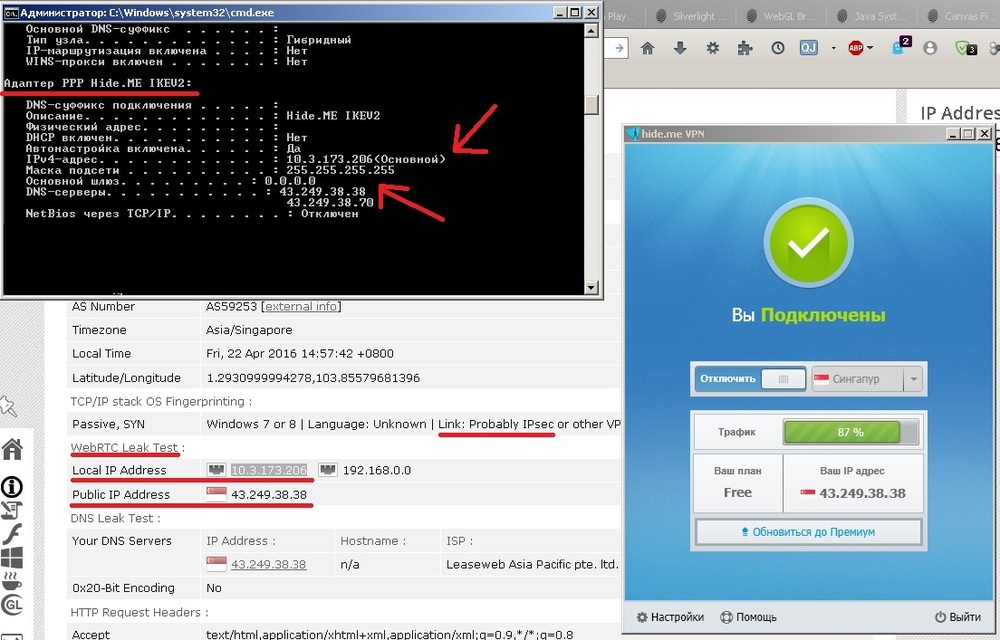Click the gray user profile icon
Screen dimensions: 1000x640
tap(930, 48)
